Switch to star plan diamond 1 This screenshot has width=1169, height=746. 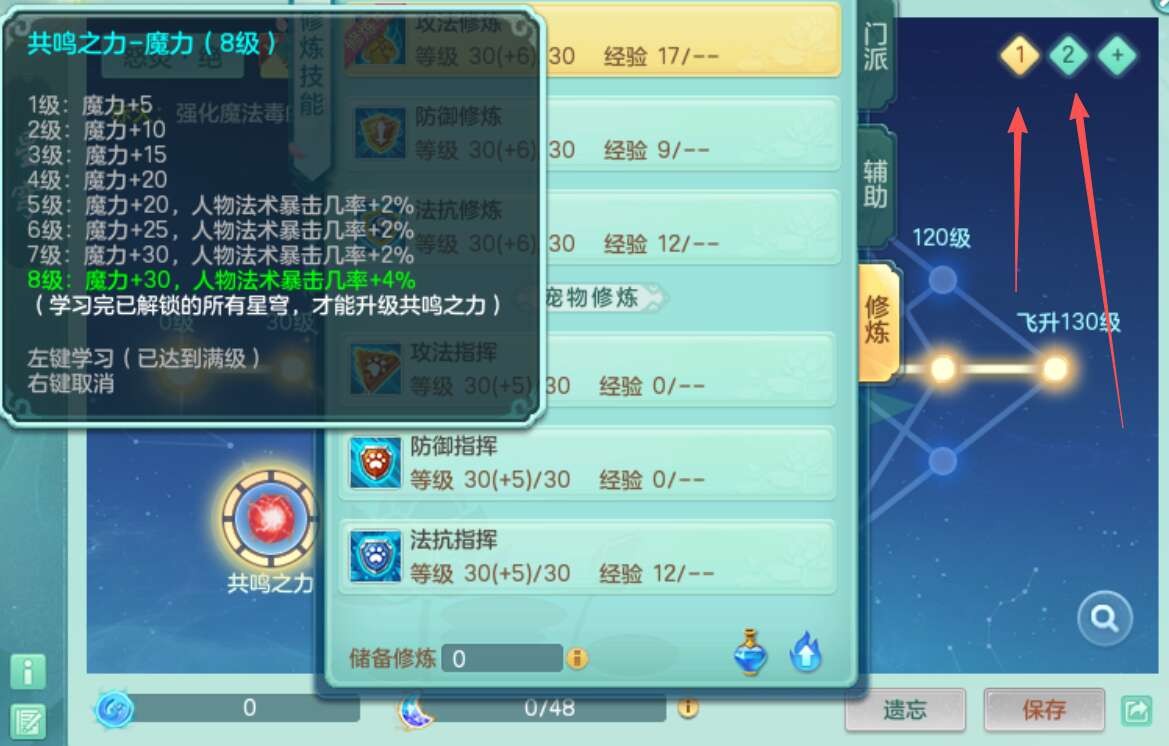click(x=1019, y=54)
